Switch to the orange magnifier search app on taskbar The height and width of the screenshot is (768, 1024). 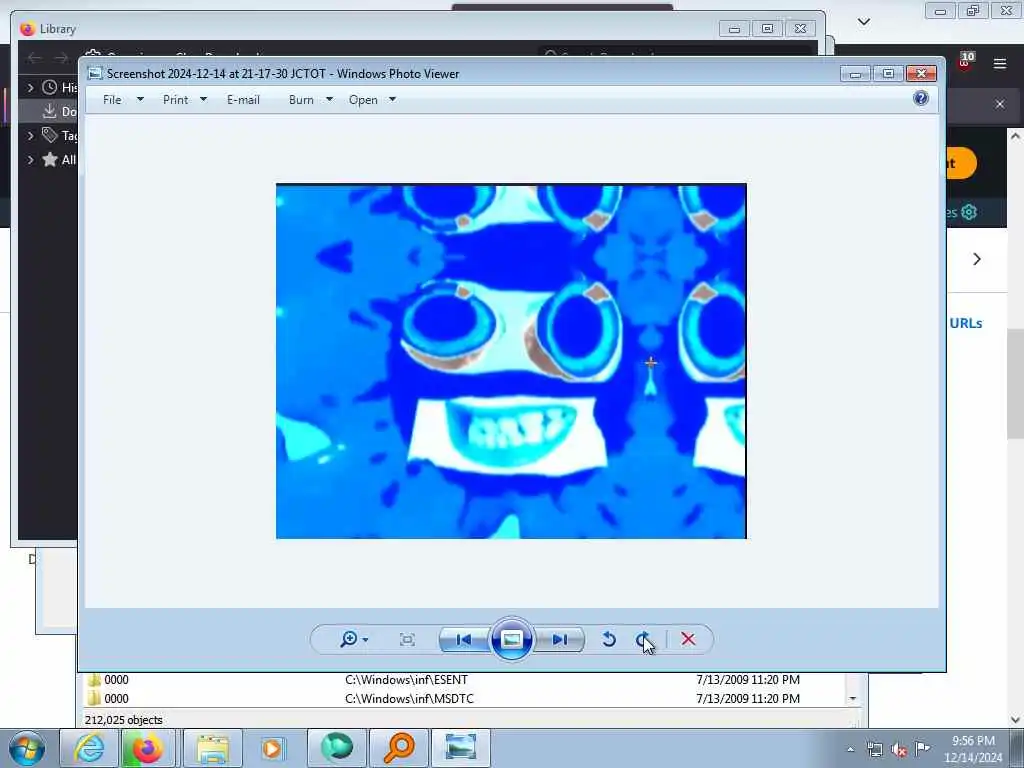coord(399,748)
